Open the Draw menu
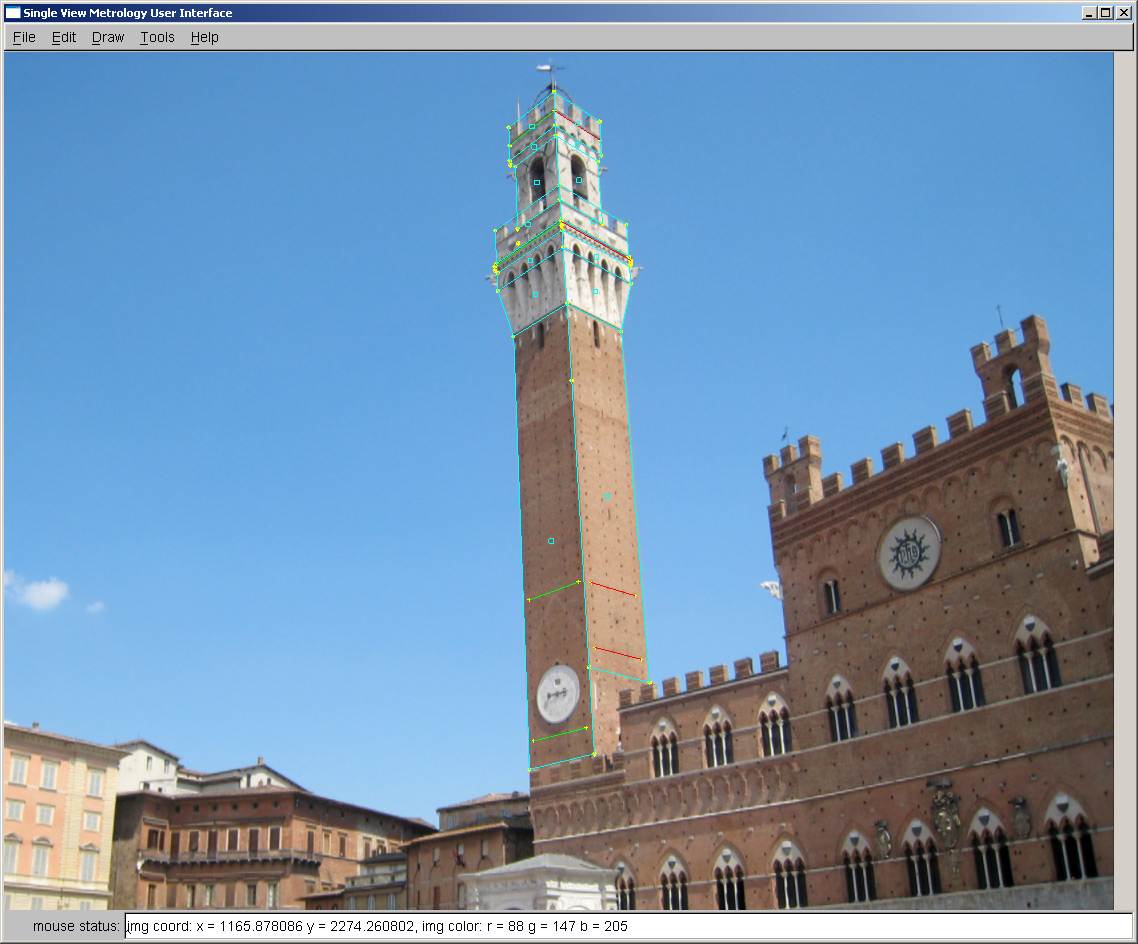 [108, 37]
